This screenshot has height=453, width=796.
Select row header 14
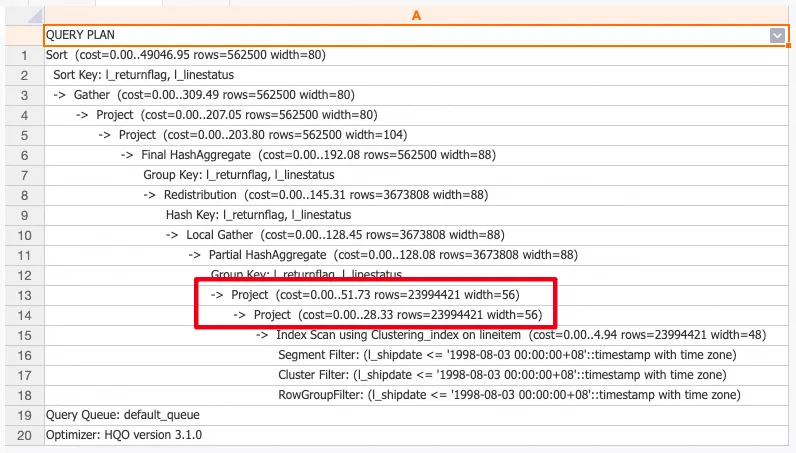point(24,315)
